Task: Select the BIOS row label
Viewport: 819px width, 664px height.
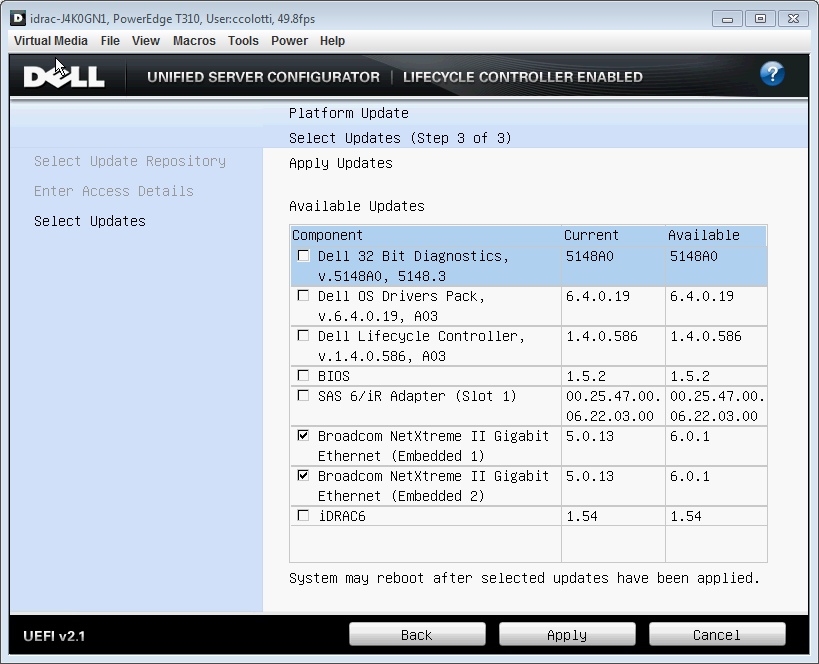Action: pyautogui.click(x=334, y=376)
